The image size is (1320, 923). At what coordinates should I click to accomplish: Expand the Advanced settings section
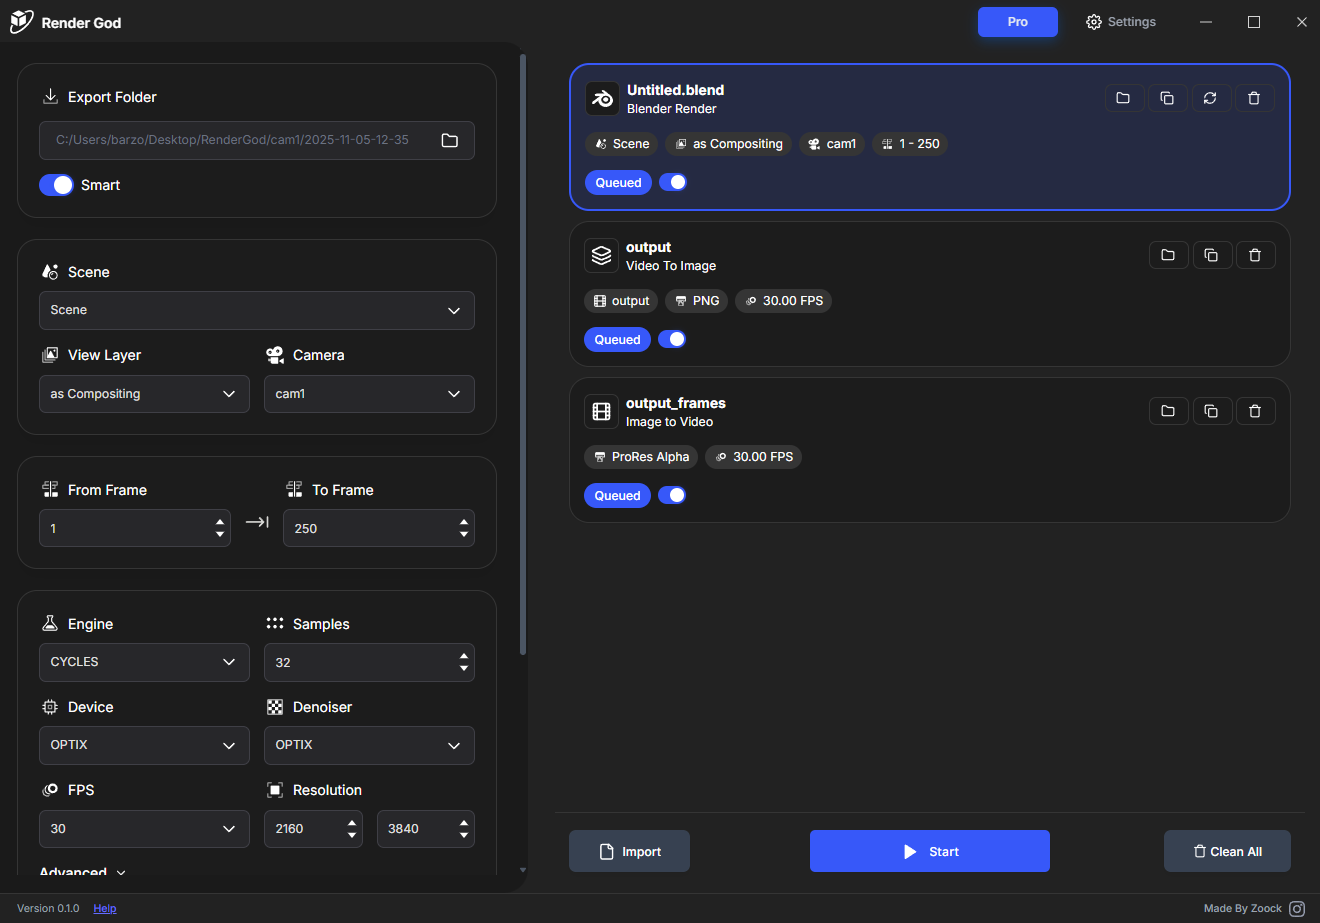coord(80,872)
